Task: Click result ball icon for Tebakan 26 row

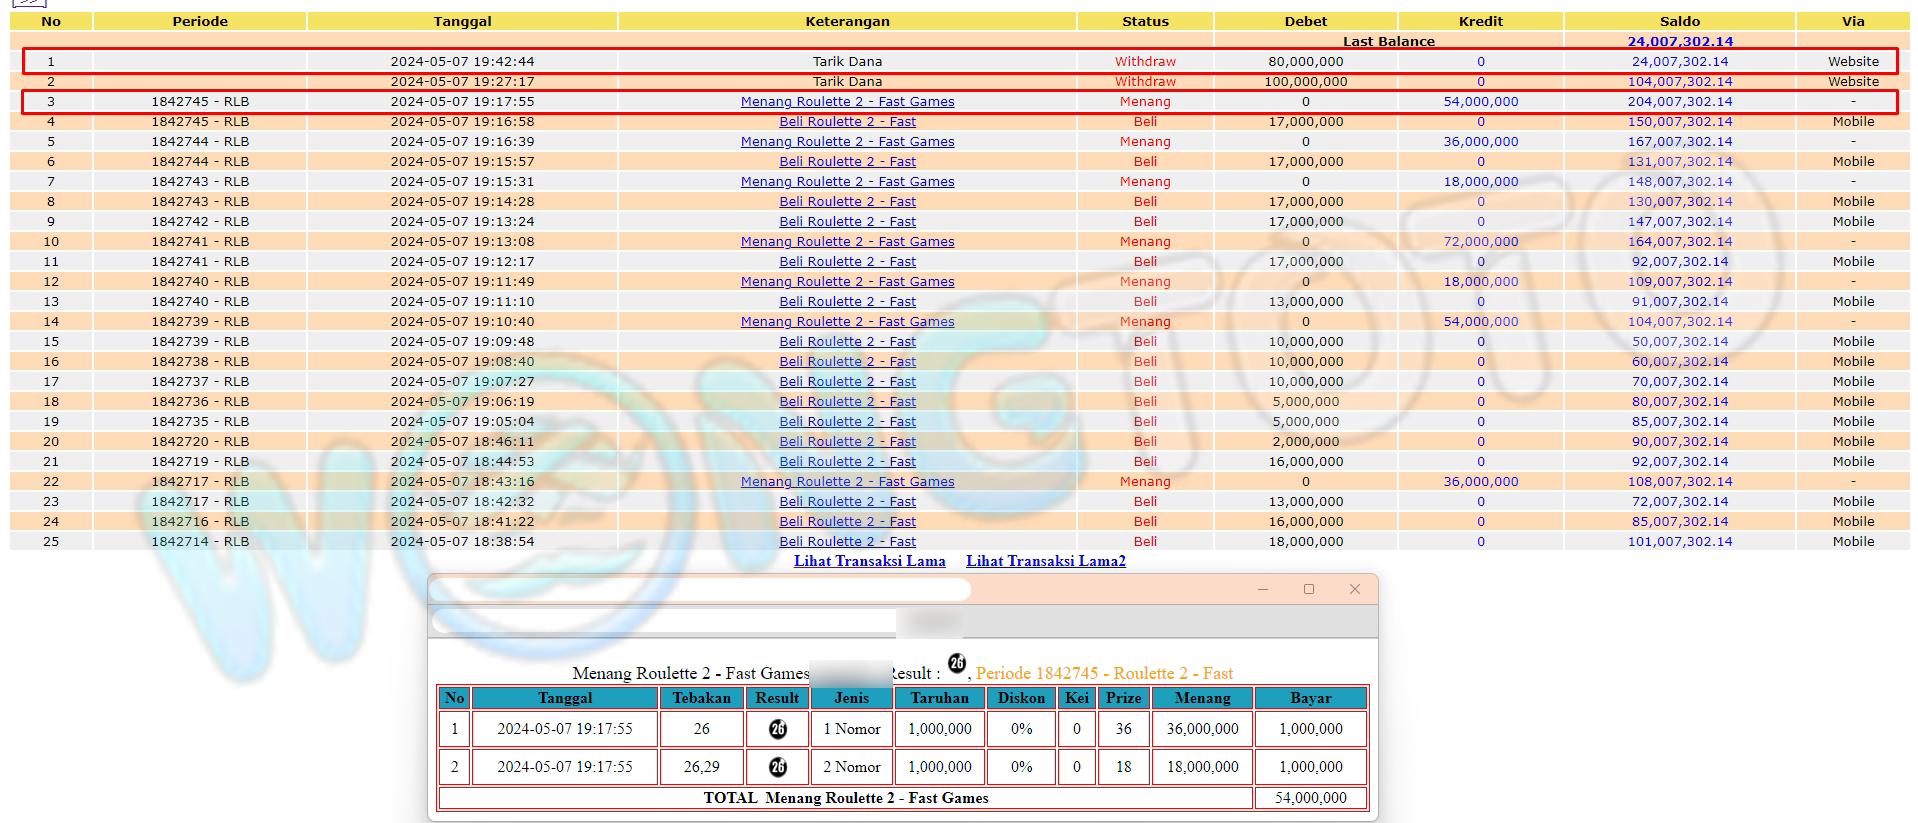Action: point(777,729)
